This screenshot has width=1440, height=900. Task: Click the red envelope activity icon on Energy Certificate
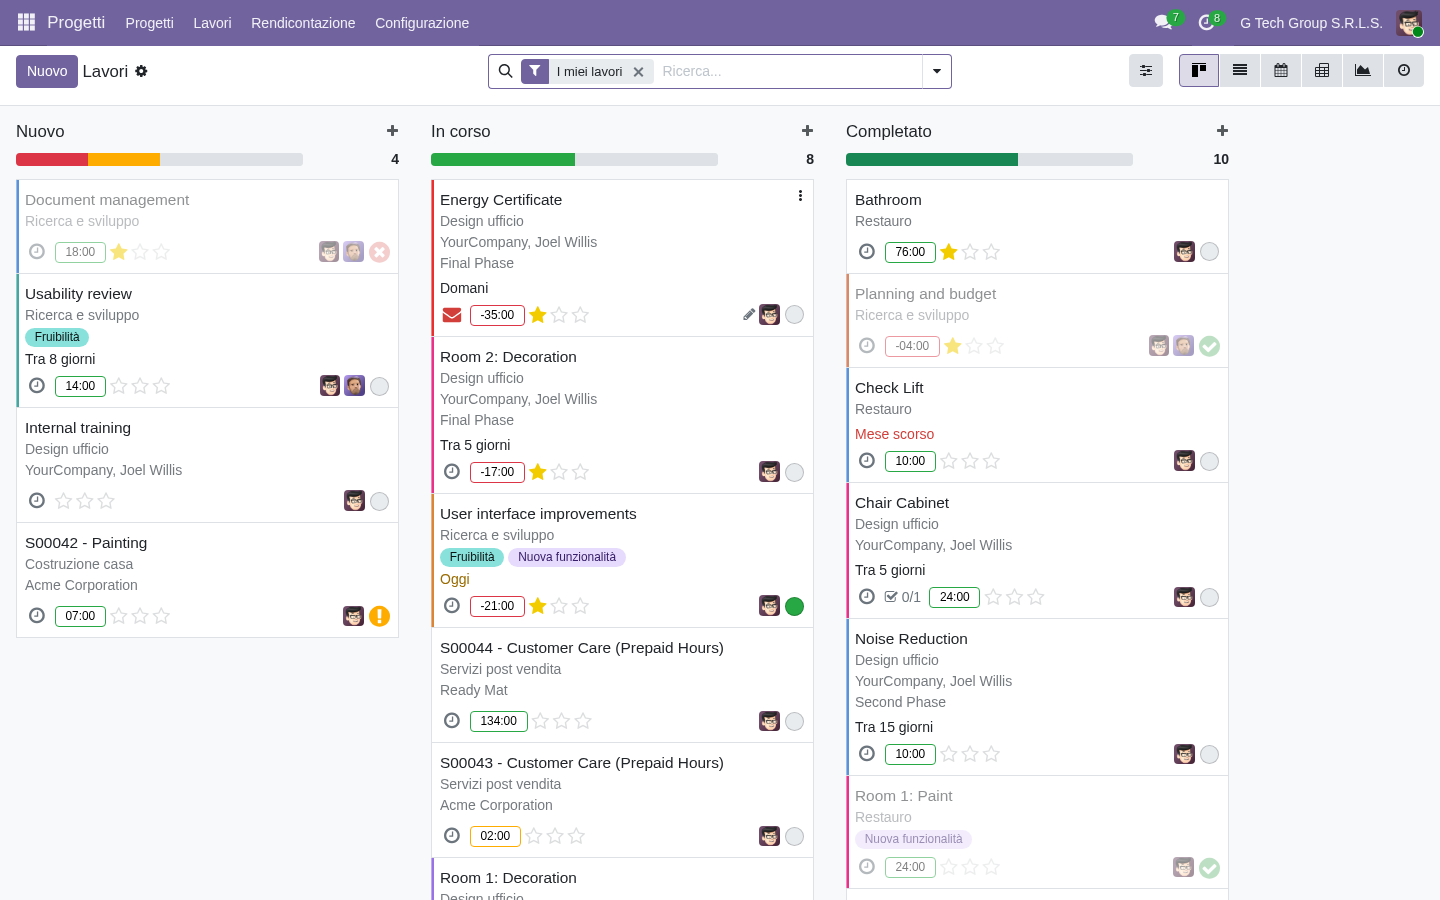pyautogui.click(x=452, y=315)
